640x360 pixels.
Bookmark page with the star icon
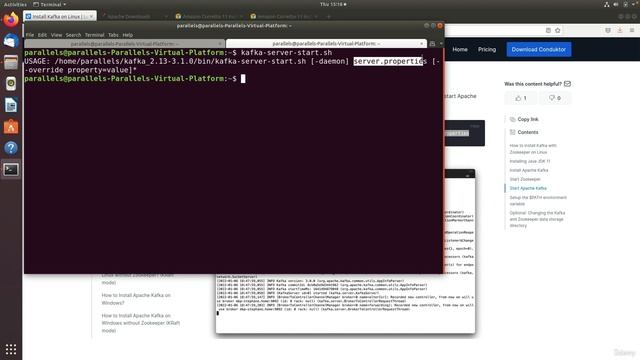[558, 30]
